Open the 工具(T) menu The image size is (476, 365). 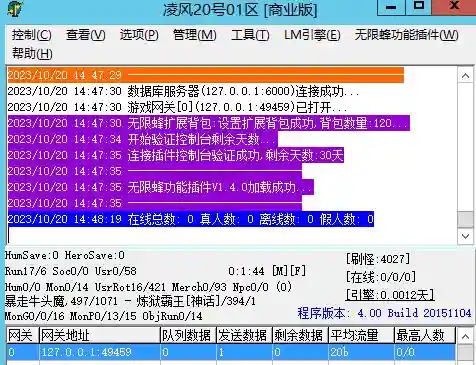pyautogui.click(x=250, y=35)
